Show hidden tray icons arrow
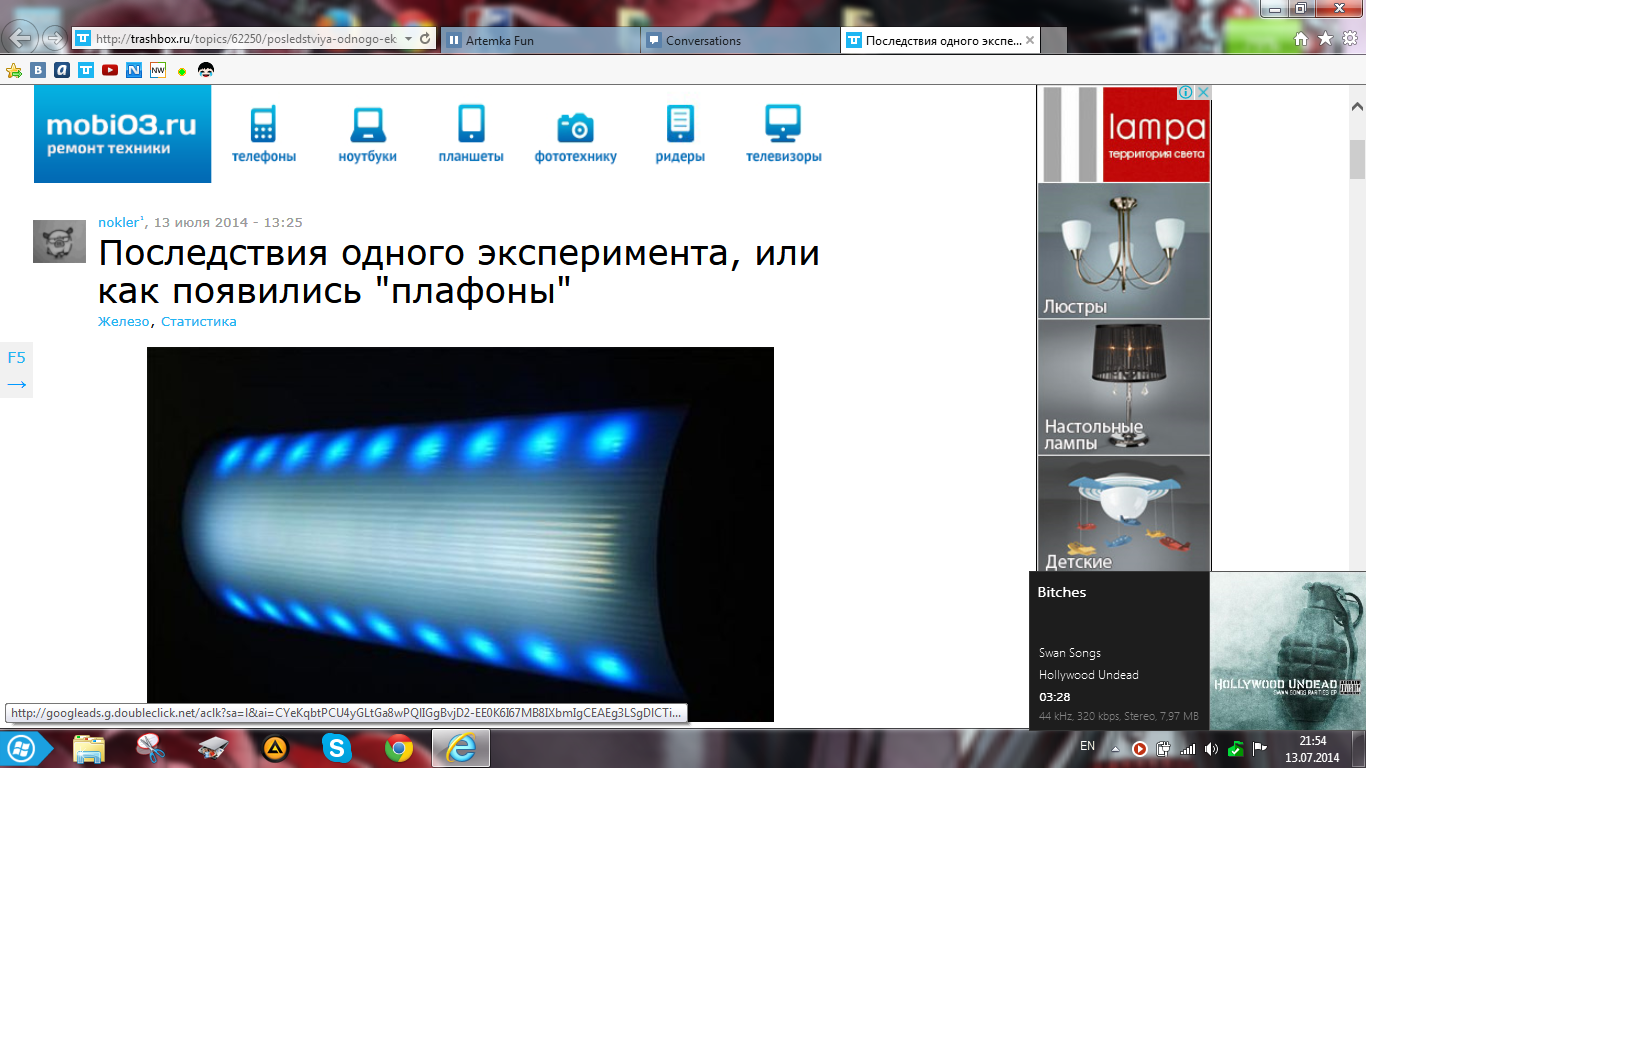The width and height of the screenshot is (1628, 1054). pos(1115,749)
